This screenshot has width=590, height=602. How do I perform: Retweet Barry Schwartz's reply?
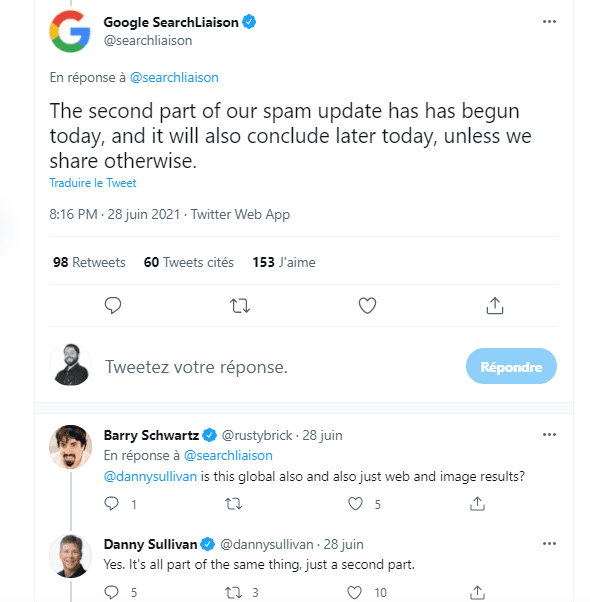click(233, 503)
